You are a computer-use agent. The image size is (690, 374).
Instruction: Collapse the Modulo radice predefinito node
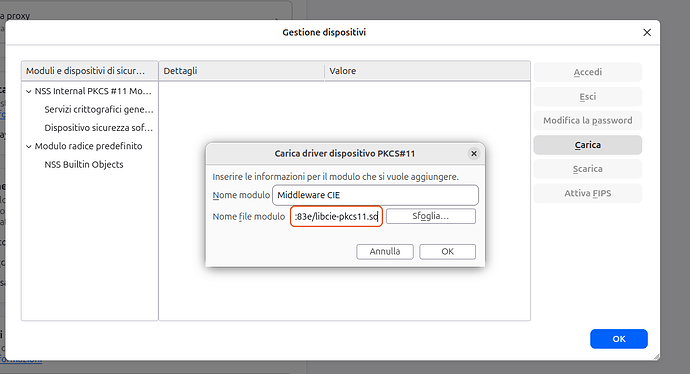point(29,147)
